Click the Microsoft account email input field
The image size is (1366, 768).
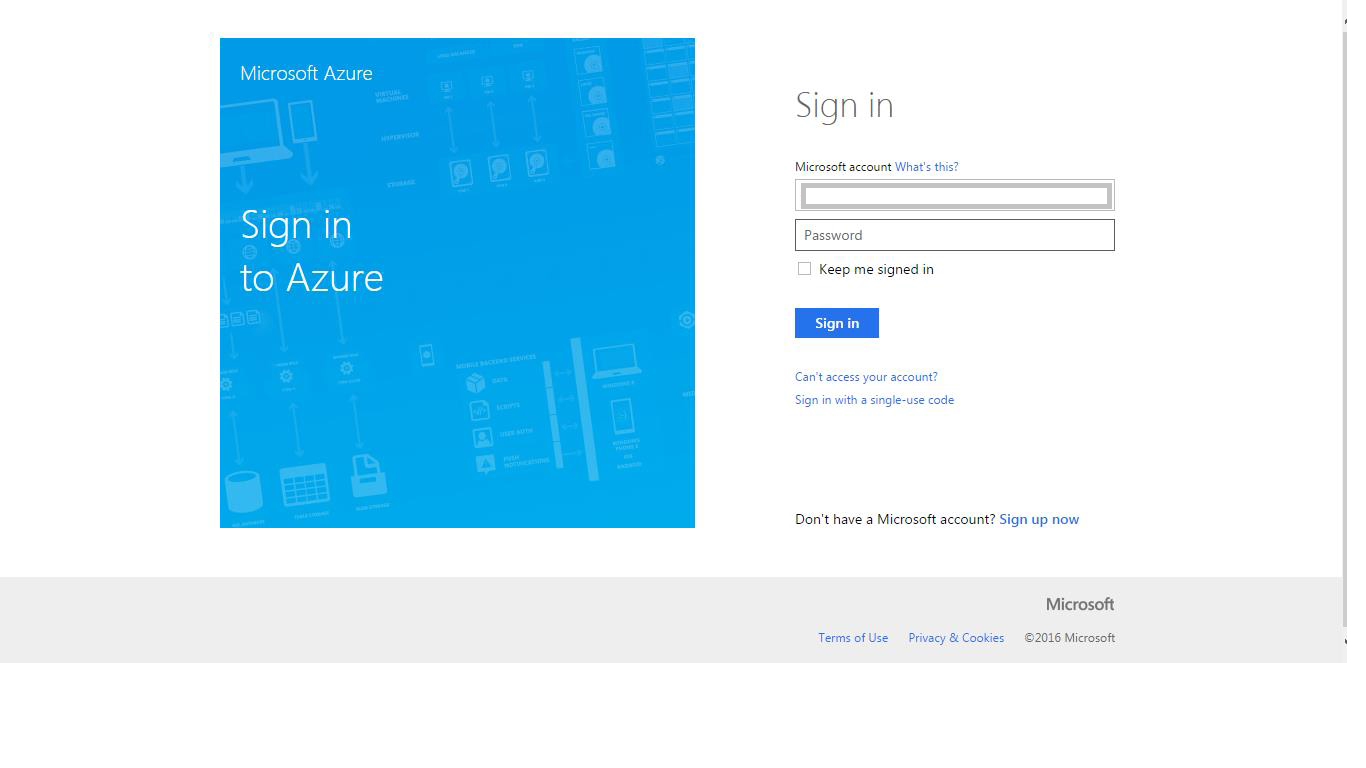coord(954,195)
